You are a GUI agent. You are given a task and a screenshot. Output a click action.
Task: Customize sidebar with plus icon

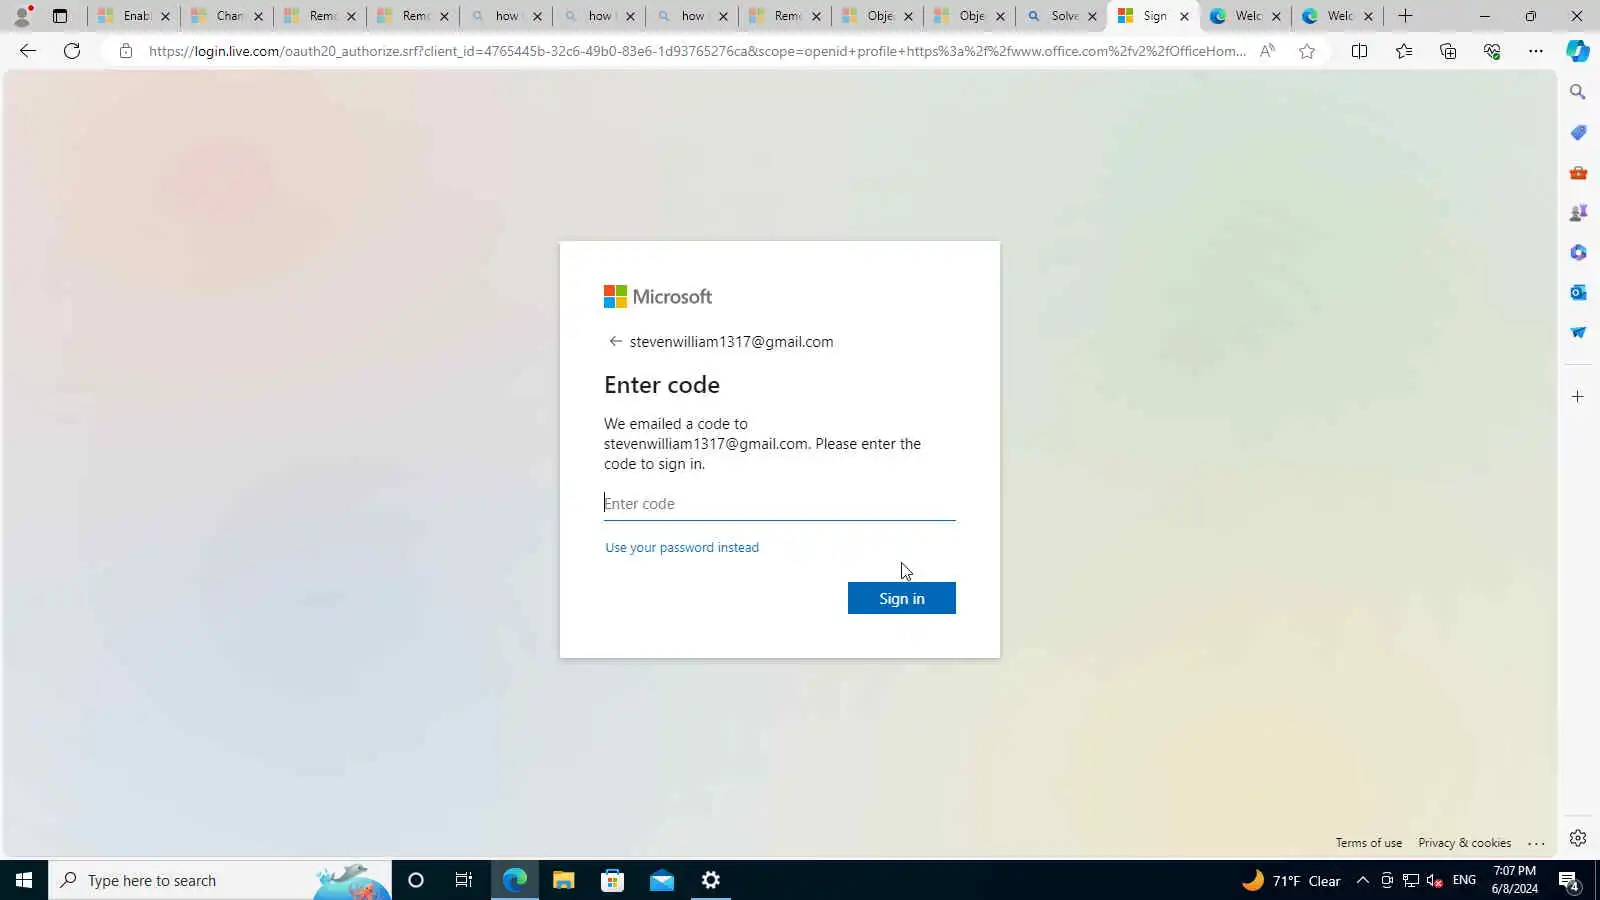point(1578,397)
